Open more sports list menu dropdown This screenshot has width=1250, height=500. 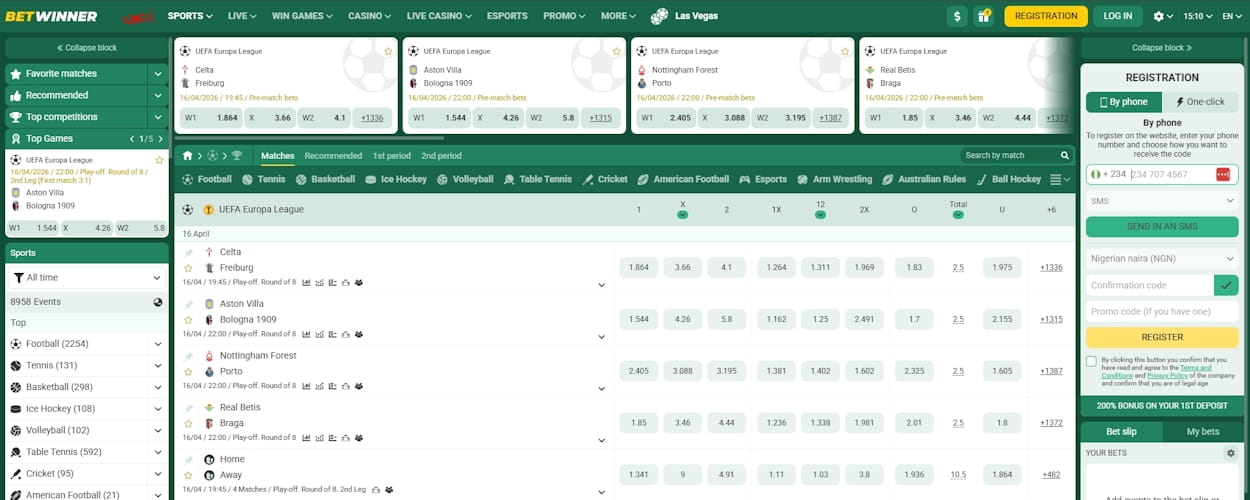1060,179
